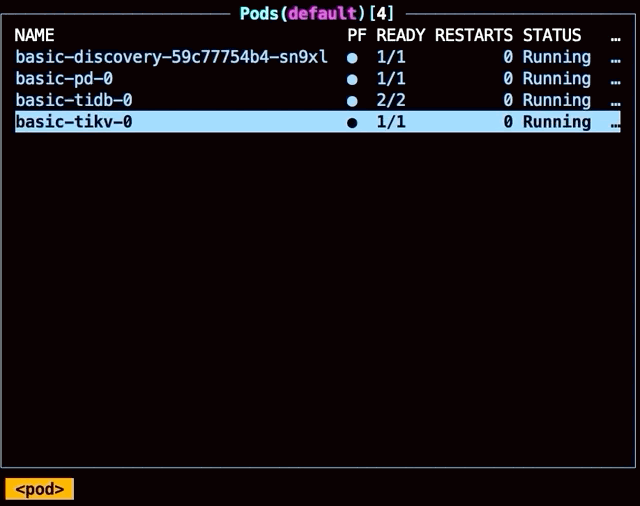The width and height of the screenshot is (640, 506).
Task: Select the basic-pd-0 pod name
Action: pos(64,79)
